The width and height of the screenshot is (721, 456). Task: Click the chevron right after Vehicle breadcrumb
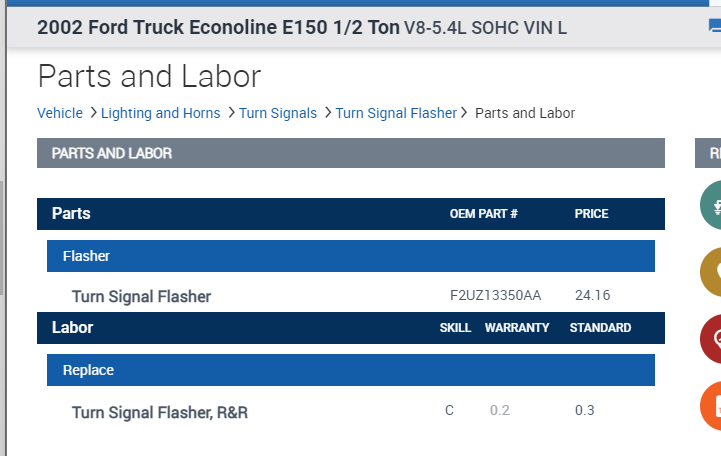(x=93, y=113)
